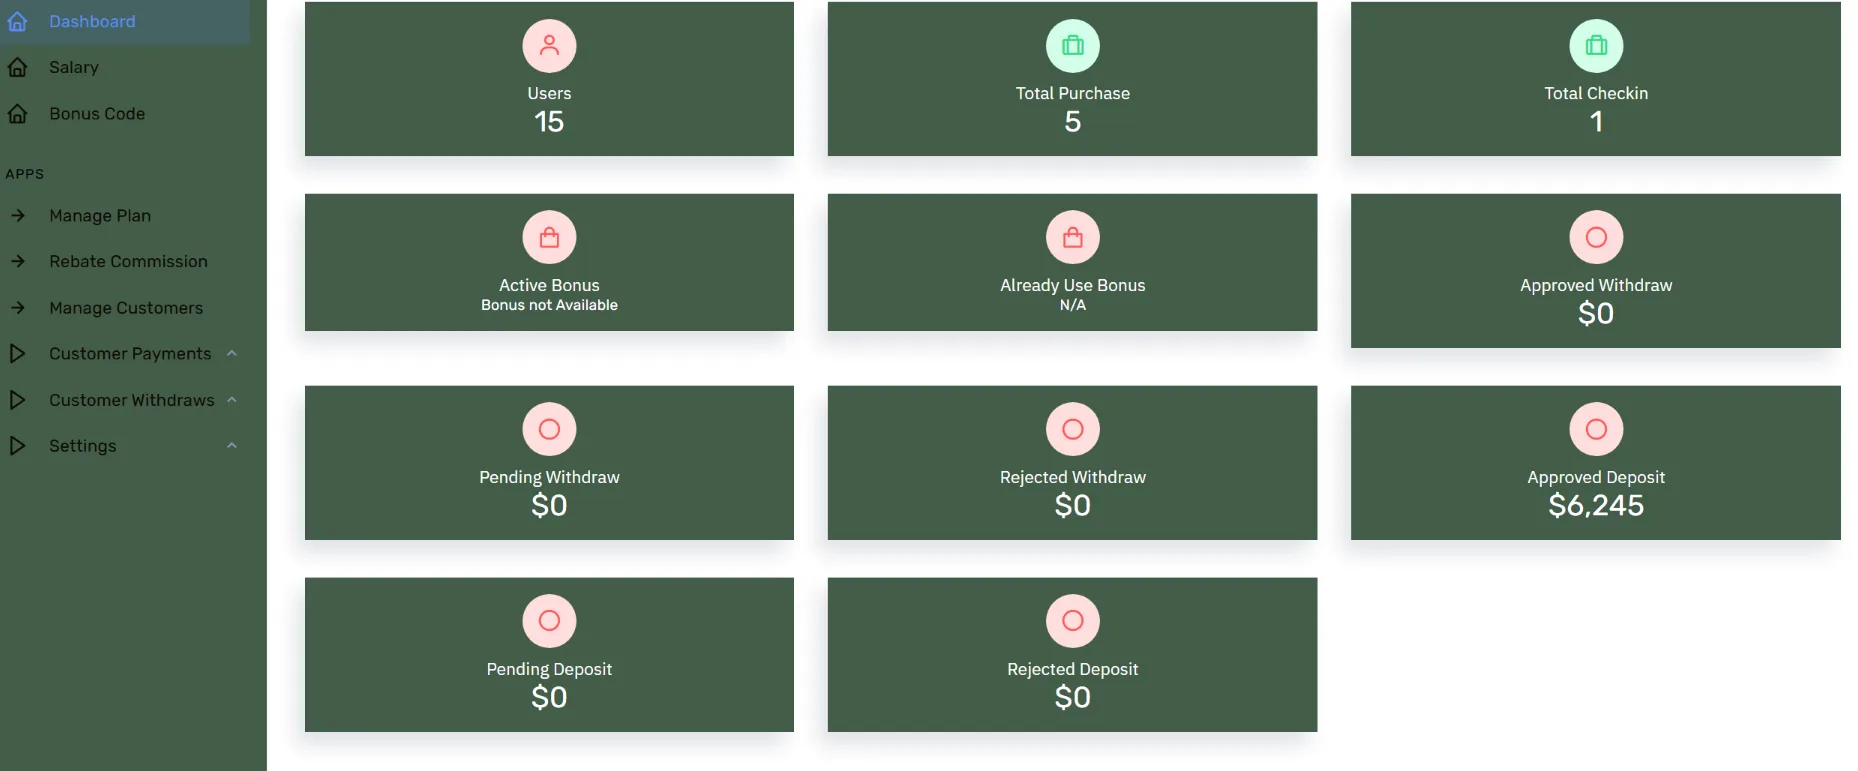This screenshot has width=1858, height=771.
Task: Select the Pending Withdraw $0 card
Action: [x=549, y=463]
